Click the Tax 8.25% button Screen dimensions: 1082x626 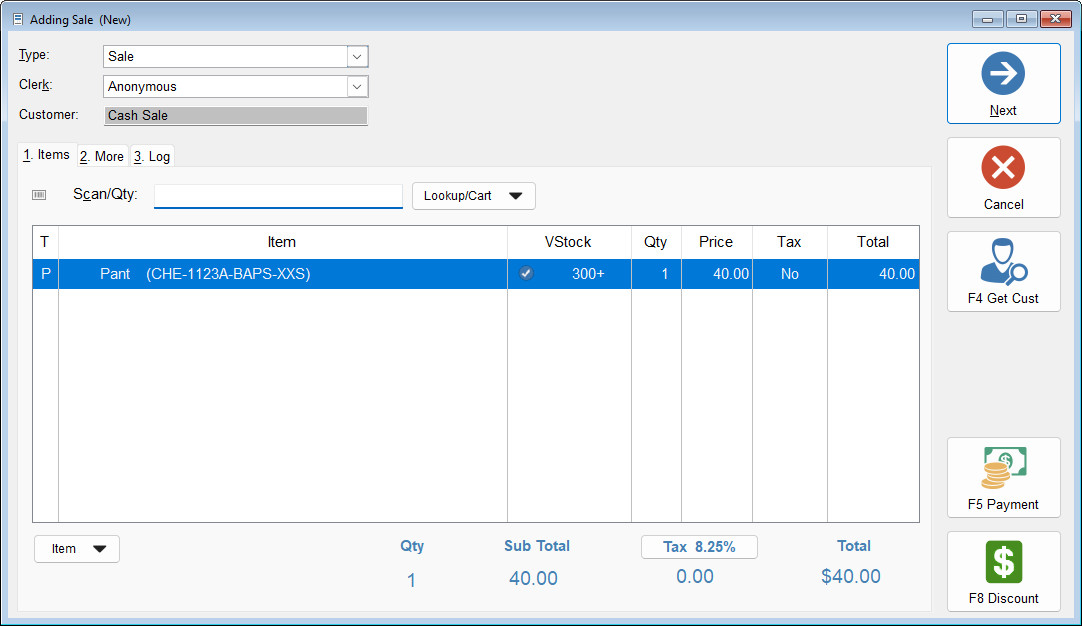(x=699, y=547)
